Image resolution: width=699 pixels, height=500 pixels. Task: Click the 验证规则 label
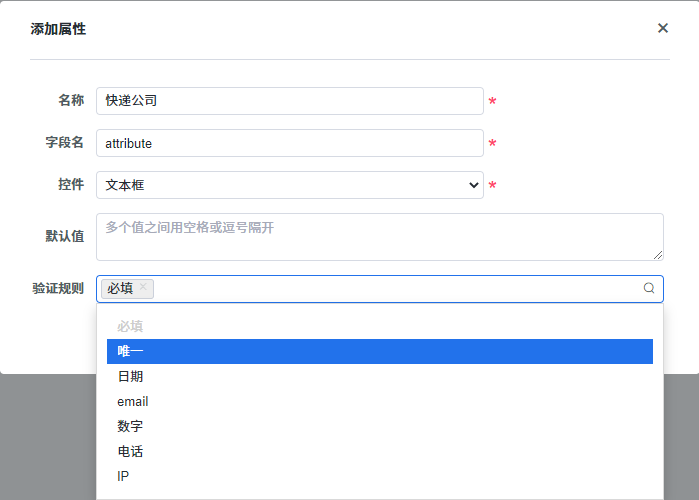58,289
